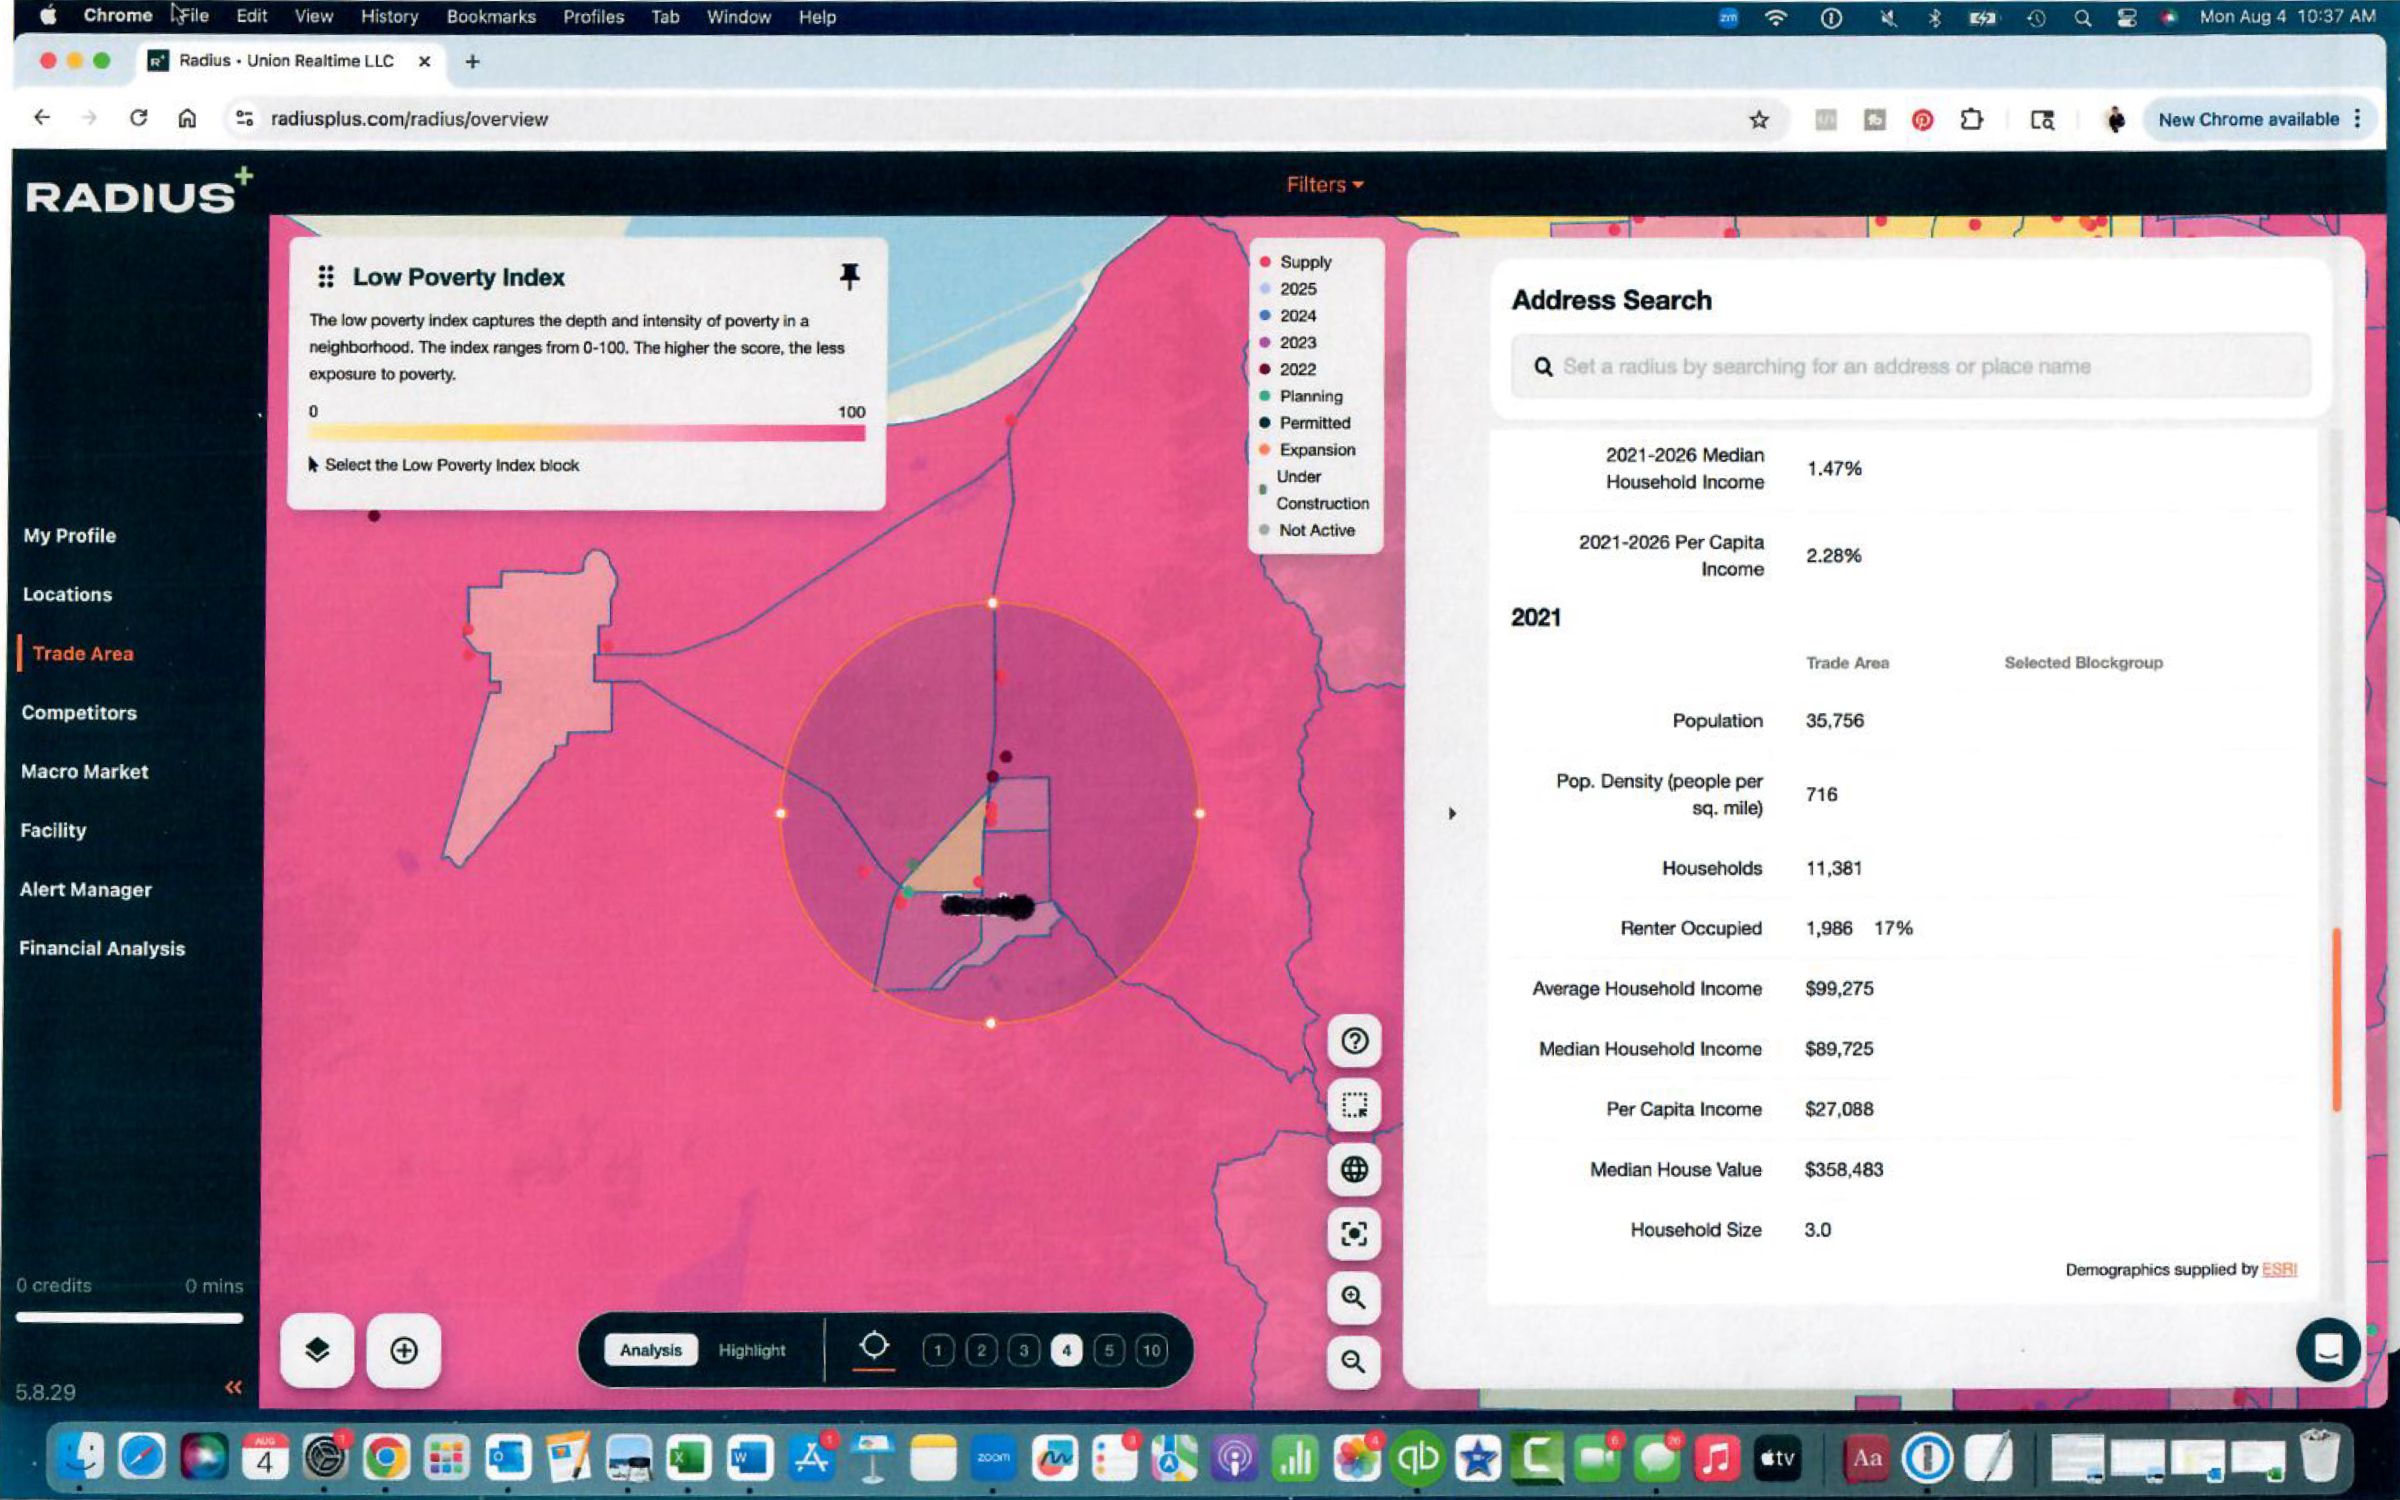This screenshot has width=2400, height=1500.
Task: Zoom out on the map
Action: pyautogui.click(x=1354, y=1361)
